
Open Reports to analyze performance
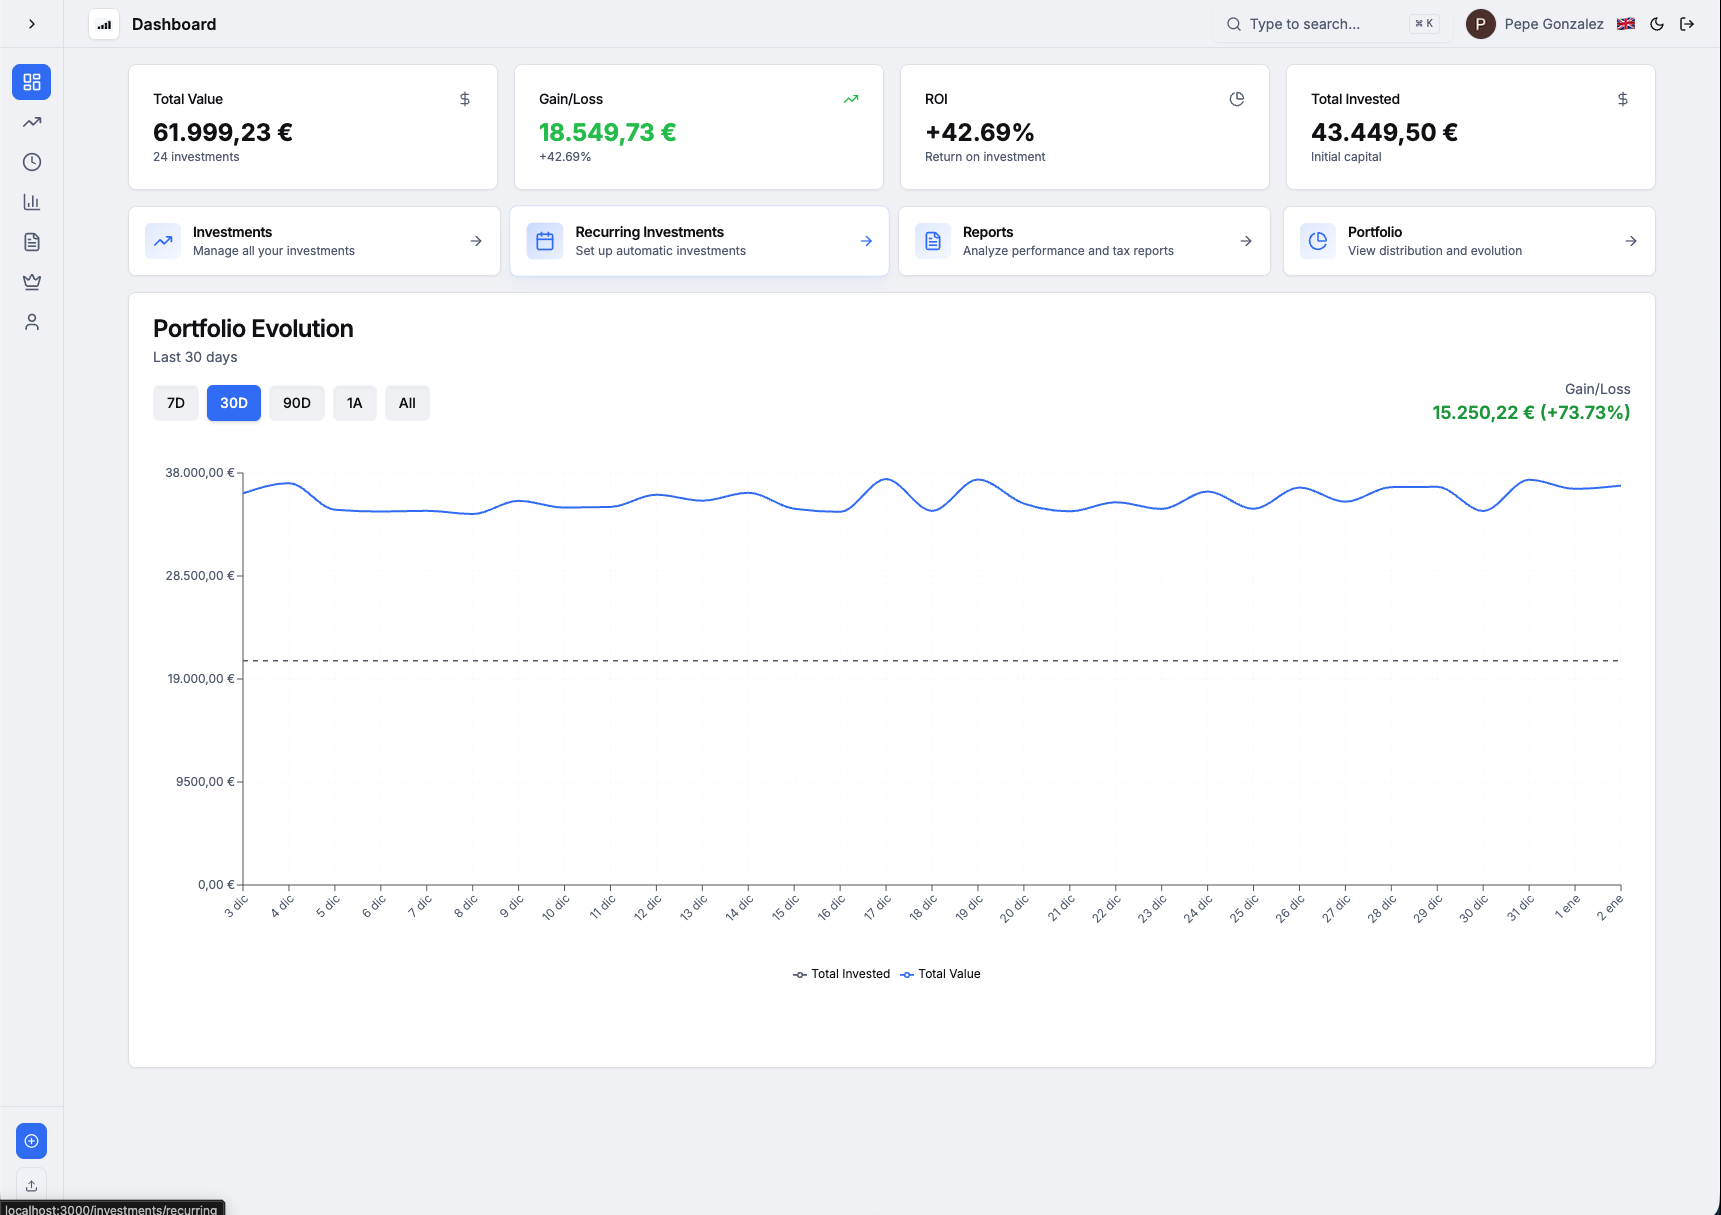(1084, 241)
